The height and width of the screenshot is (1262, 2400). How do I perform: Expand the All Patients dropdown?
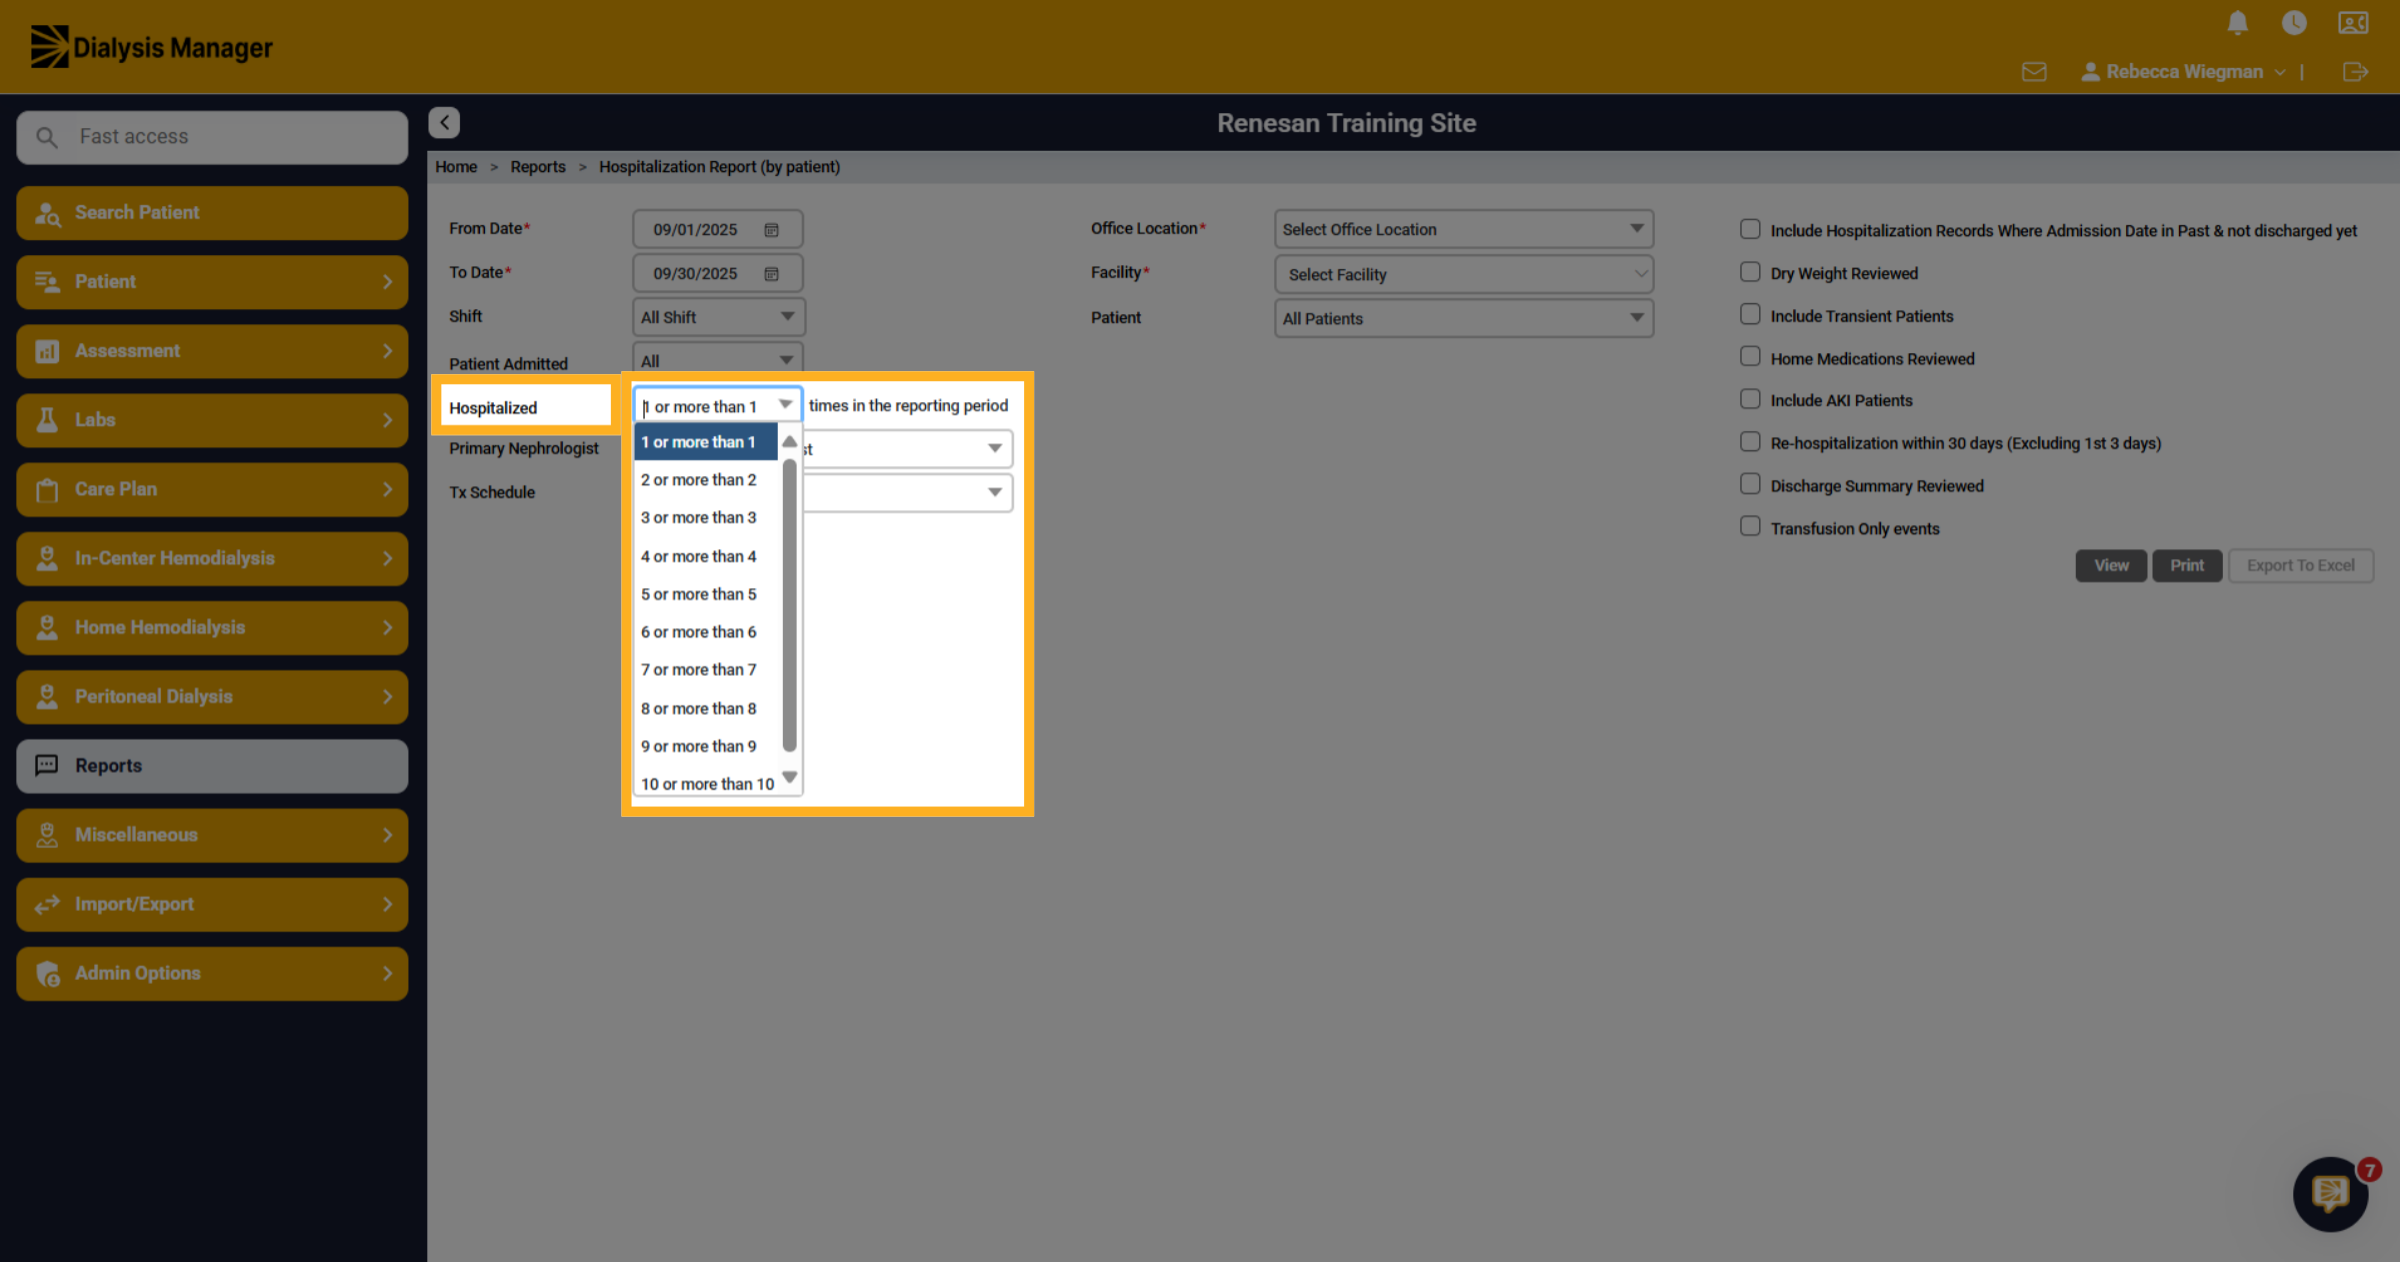(x=1463, y=318)
